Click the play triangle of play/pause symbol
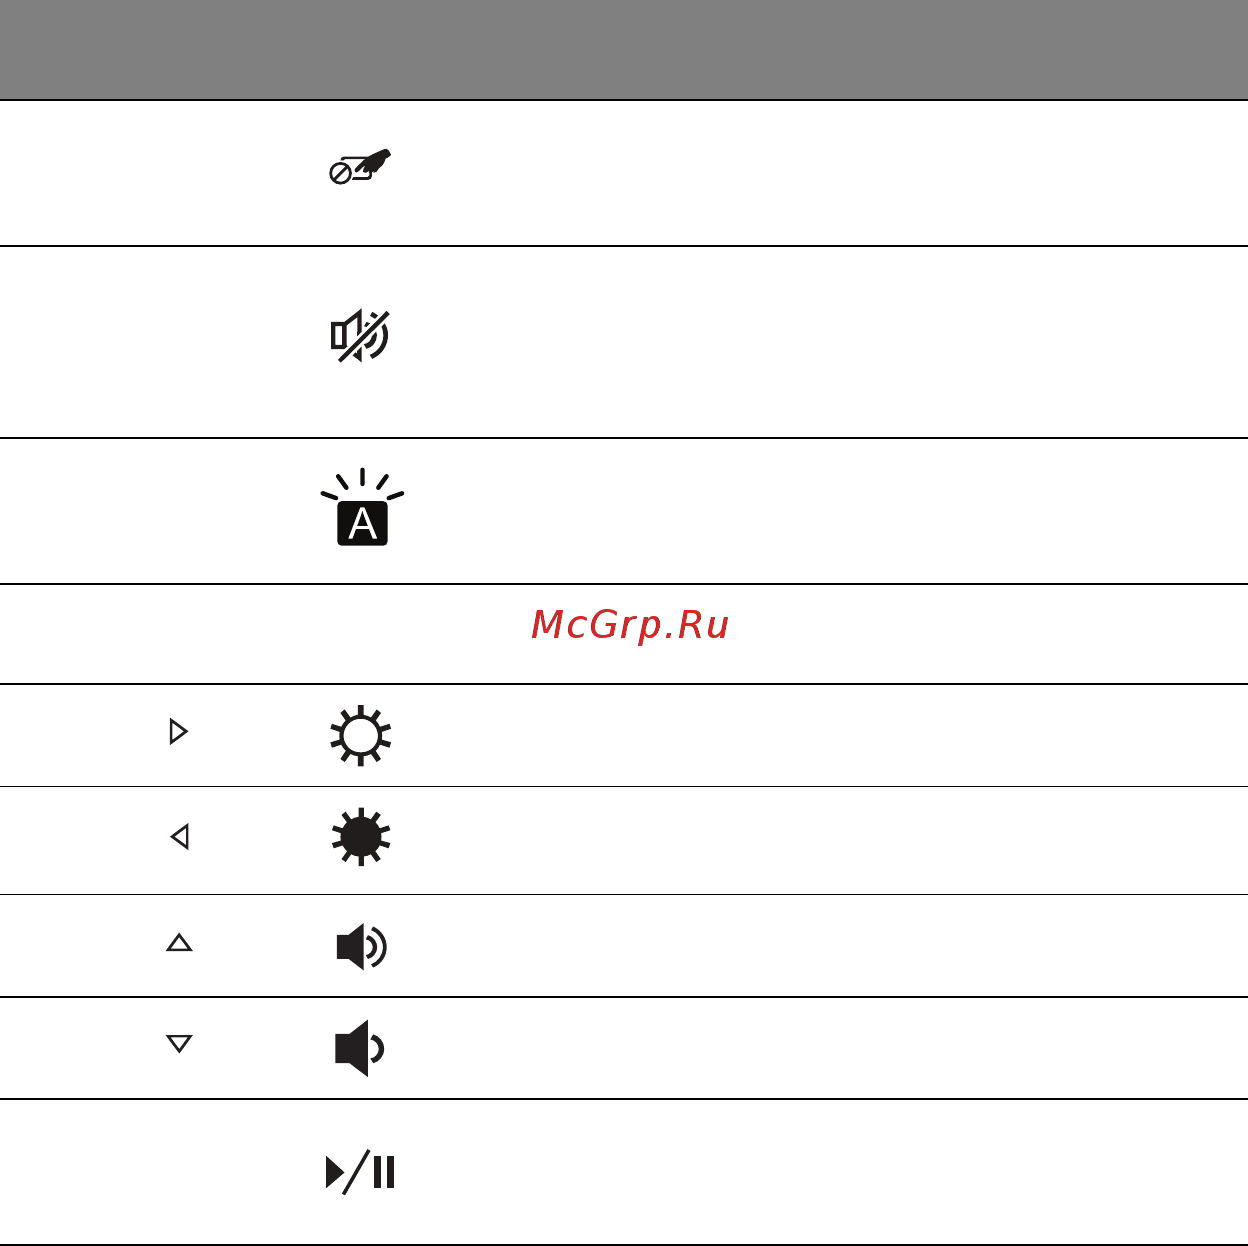Screen dimensions: 1248x1246 tap(335, 1173)
